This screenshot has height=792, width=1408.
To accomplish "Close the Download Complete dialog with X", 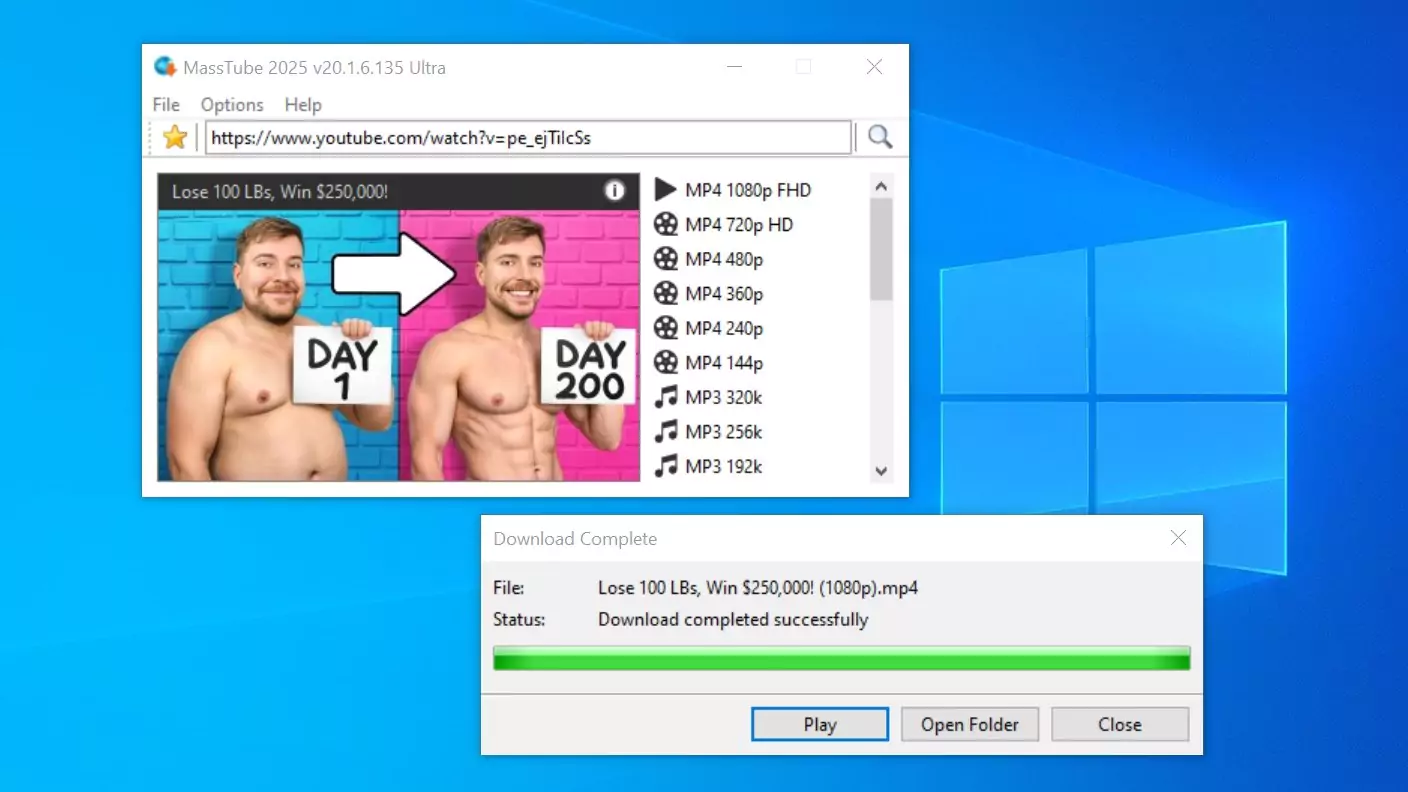I will click(x=1179, y=538).
